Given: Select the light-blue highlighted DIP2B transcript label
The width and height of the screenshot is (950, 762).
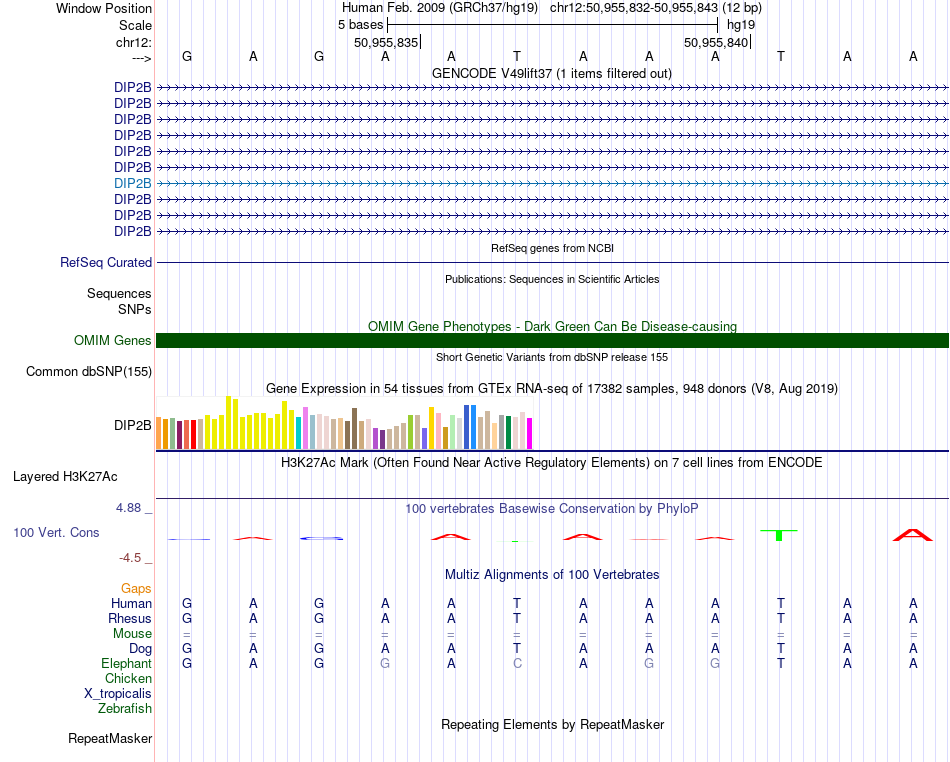Looking at the screenshot, I should click(x=133, y=183).
